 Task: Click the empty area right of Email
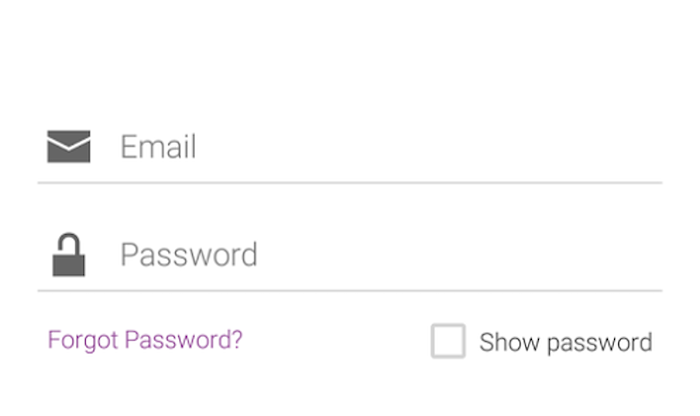click(429, 146)
